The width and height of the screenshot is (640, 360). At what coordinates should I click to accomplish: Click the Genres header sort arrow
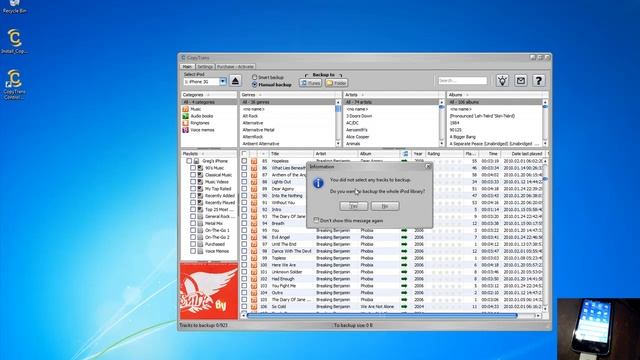point(260,95)
